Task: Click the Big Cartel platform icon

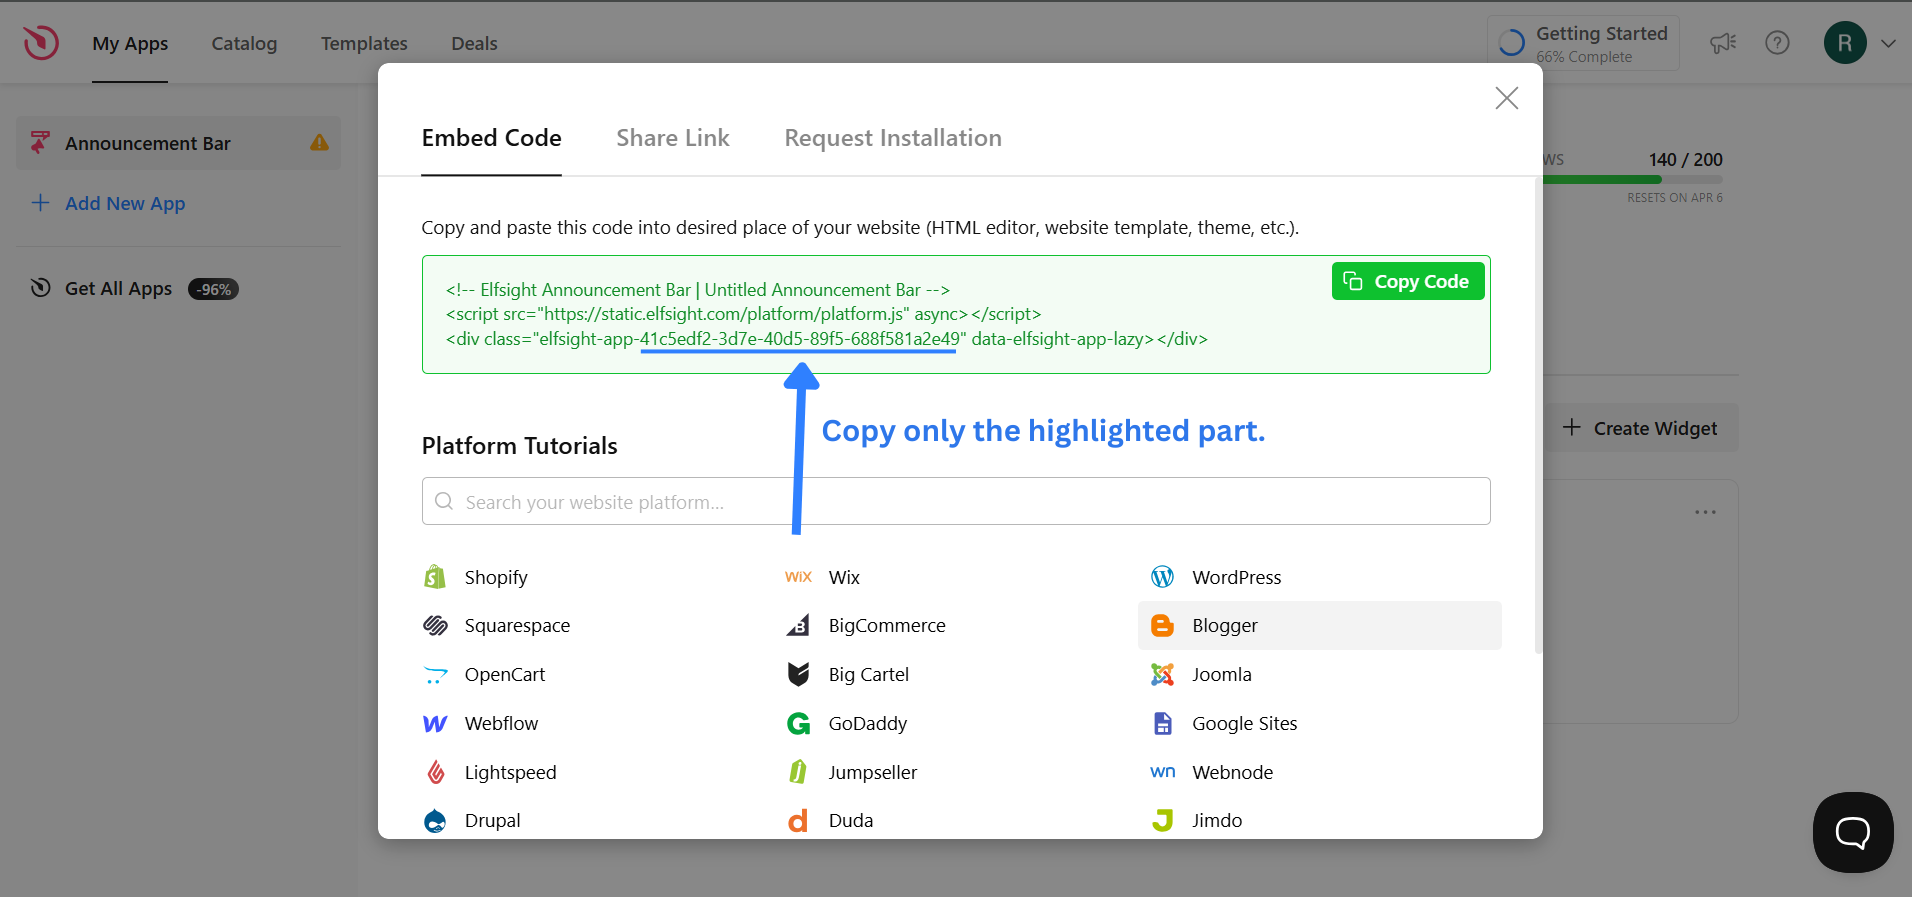Action: (798, 674)
